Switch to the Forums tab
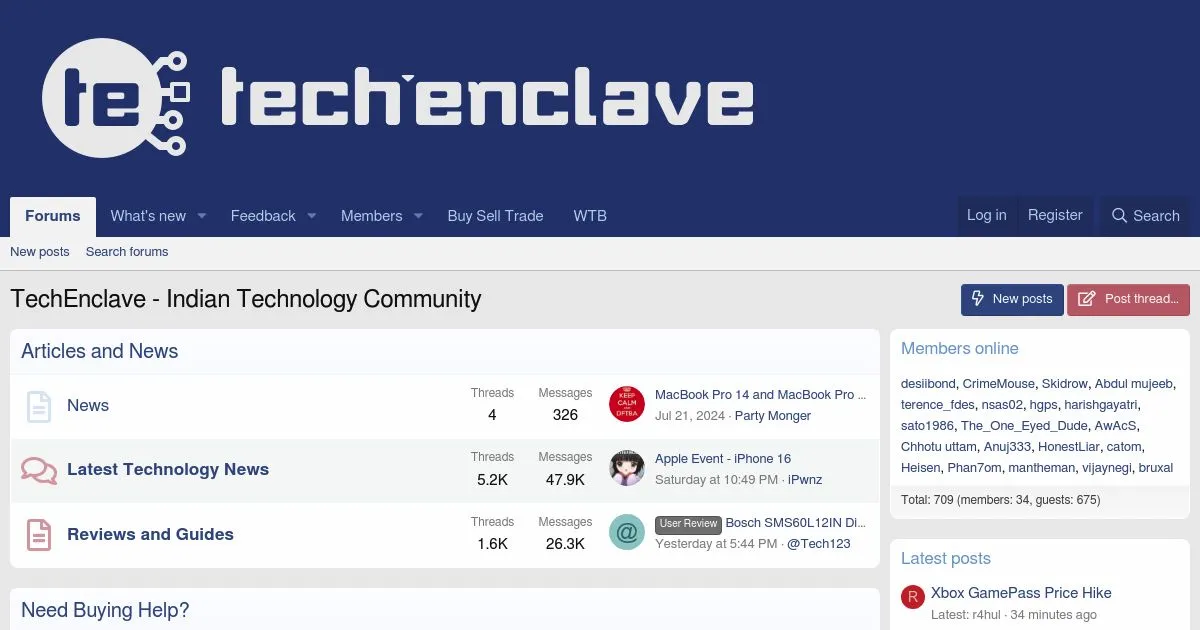The width and height of the screenshot is (1200, 630). [53, 216]
